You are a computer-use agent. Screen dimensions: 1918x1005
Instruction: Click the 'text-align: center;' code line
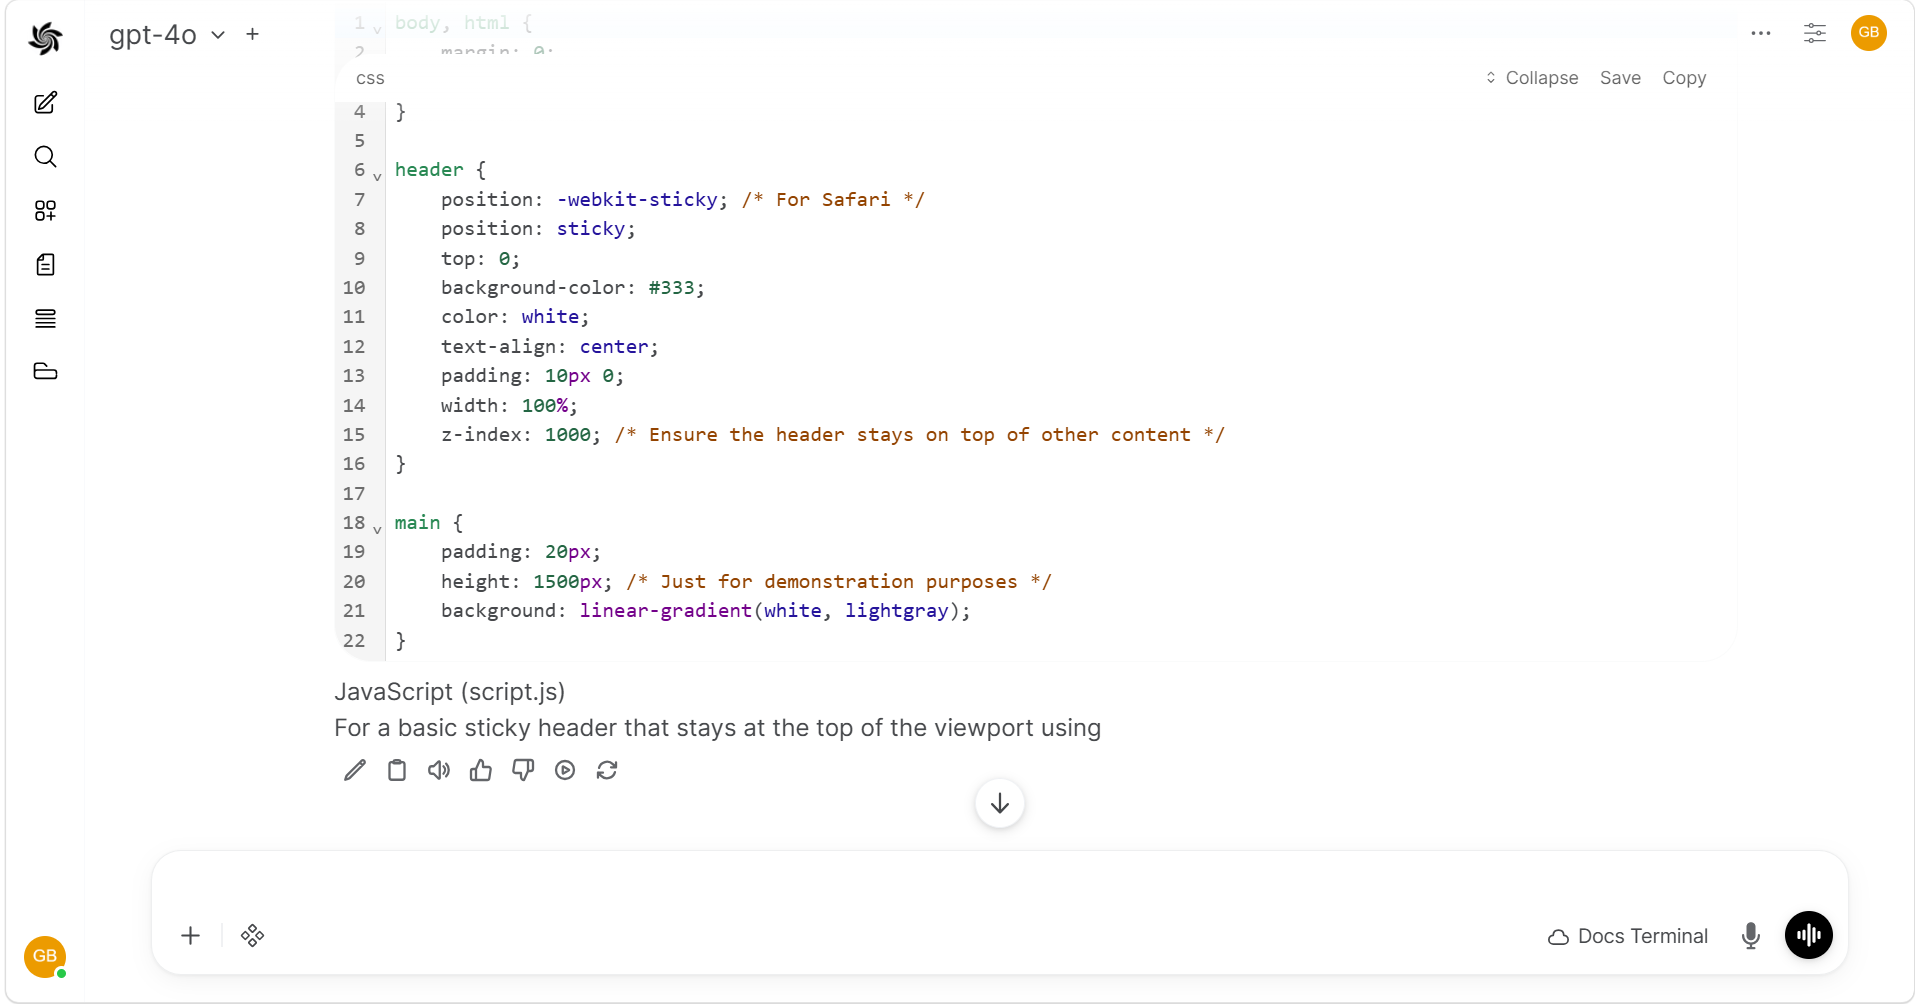tap(550, 347)
